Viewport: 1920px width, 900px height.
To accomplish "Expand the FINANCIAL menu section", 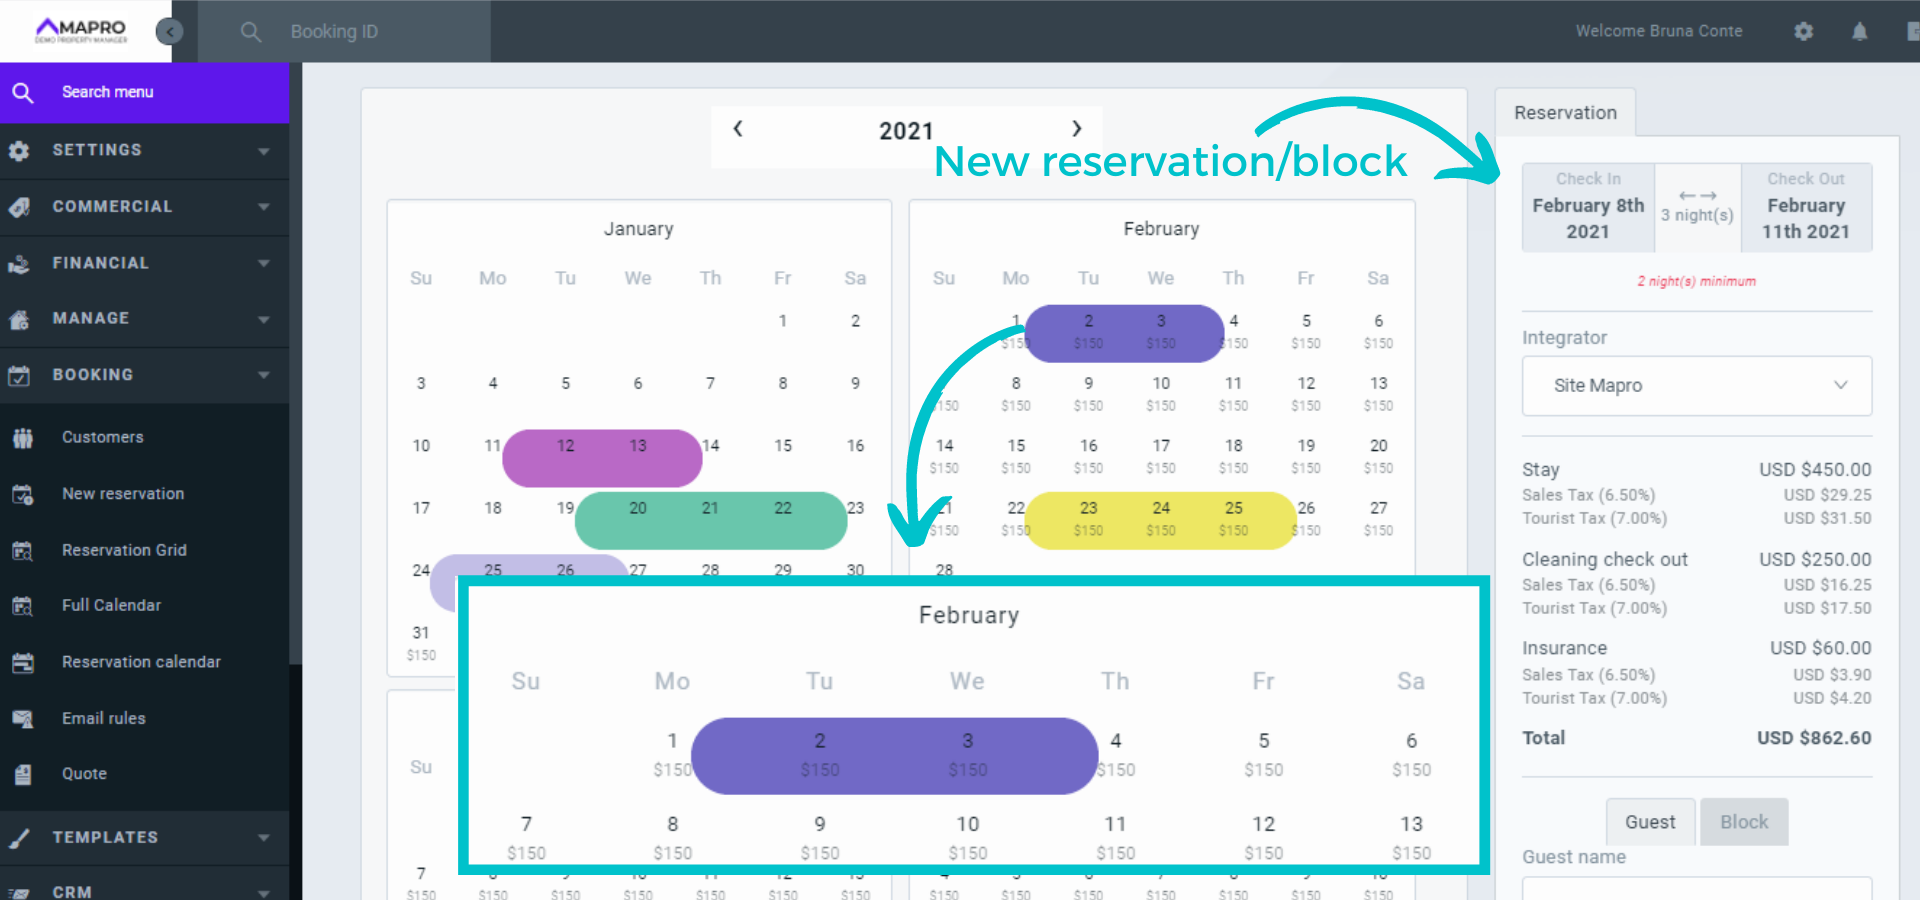I will [x=145, y=263].
